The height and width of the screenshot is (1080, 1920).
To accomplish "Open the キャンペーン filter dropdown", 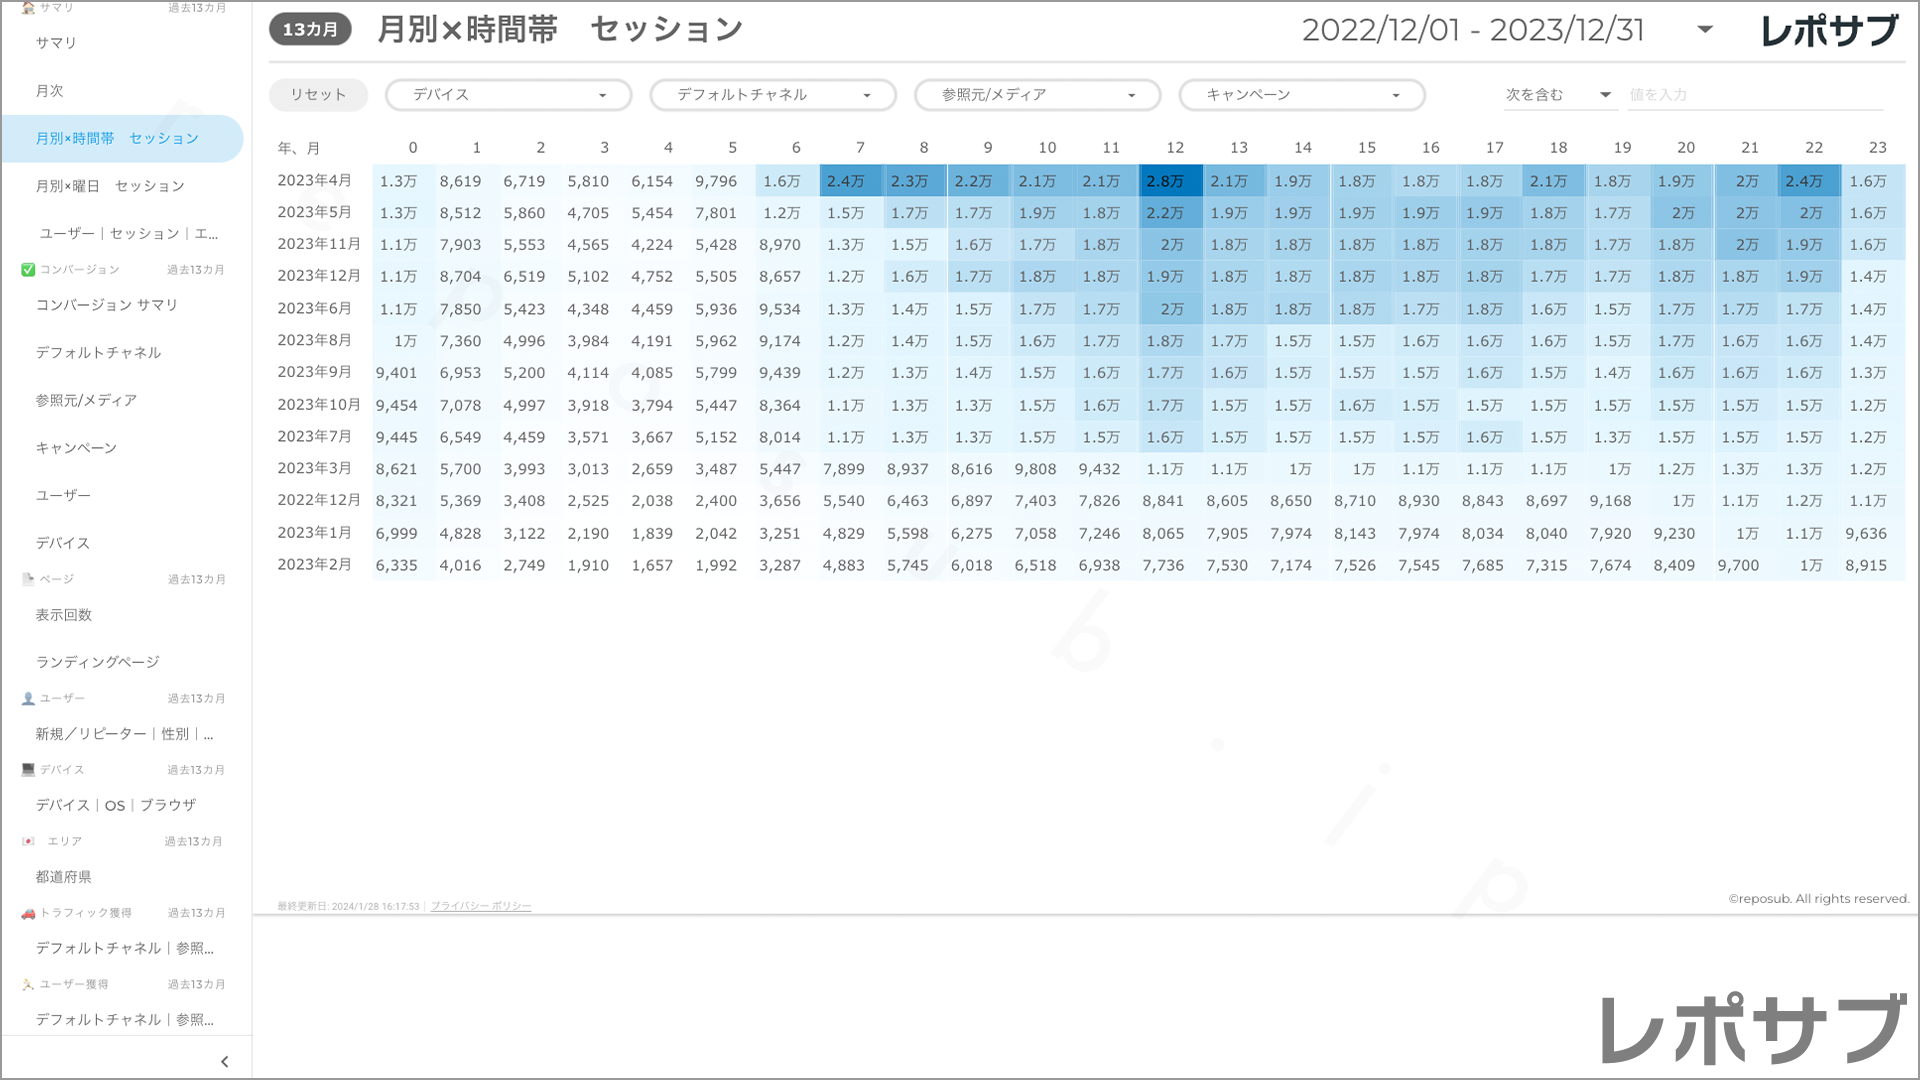I will [1301, 95].
